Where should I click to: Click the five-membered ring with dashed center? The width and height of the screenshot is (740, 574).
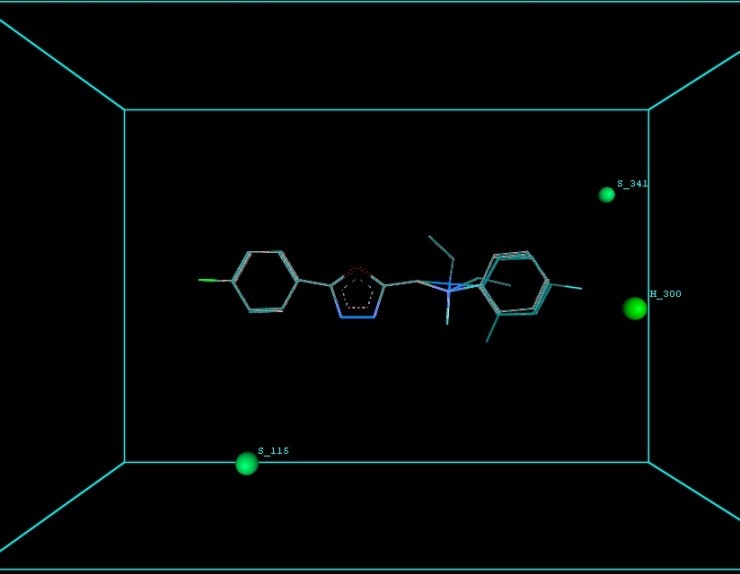(x=358, y=293)
